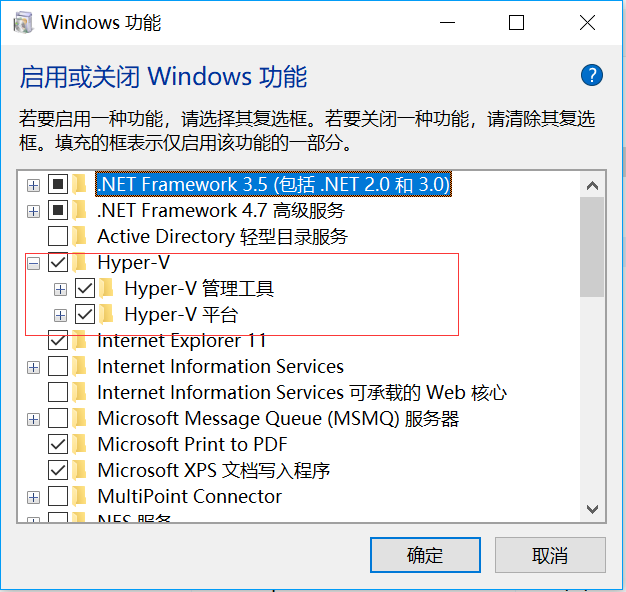
Task: Click the Hyper-V folder icon
Action: click(79, 263)
